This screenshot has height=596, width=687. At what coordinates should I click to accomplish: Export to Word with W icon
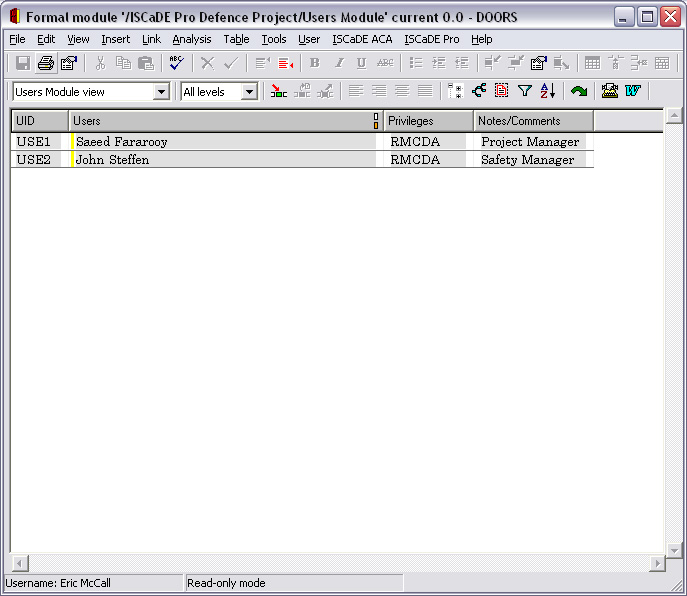tap(633, 91)
